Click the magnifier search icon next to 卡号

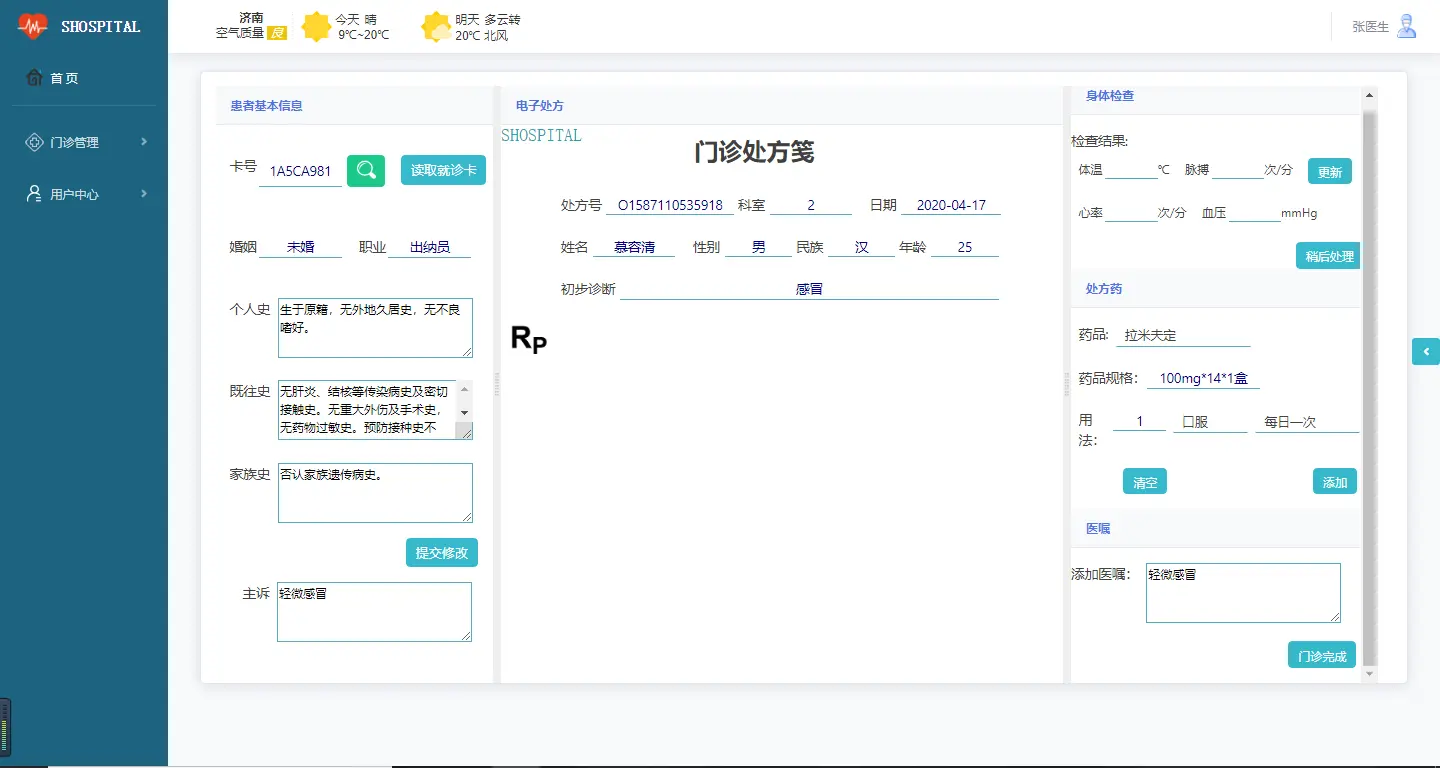click(365, 169)
